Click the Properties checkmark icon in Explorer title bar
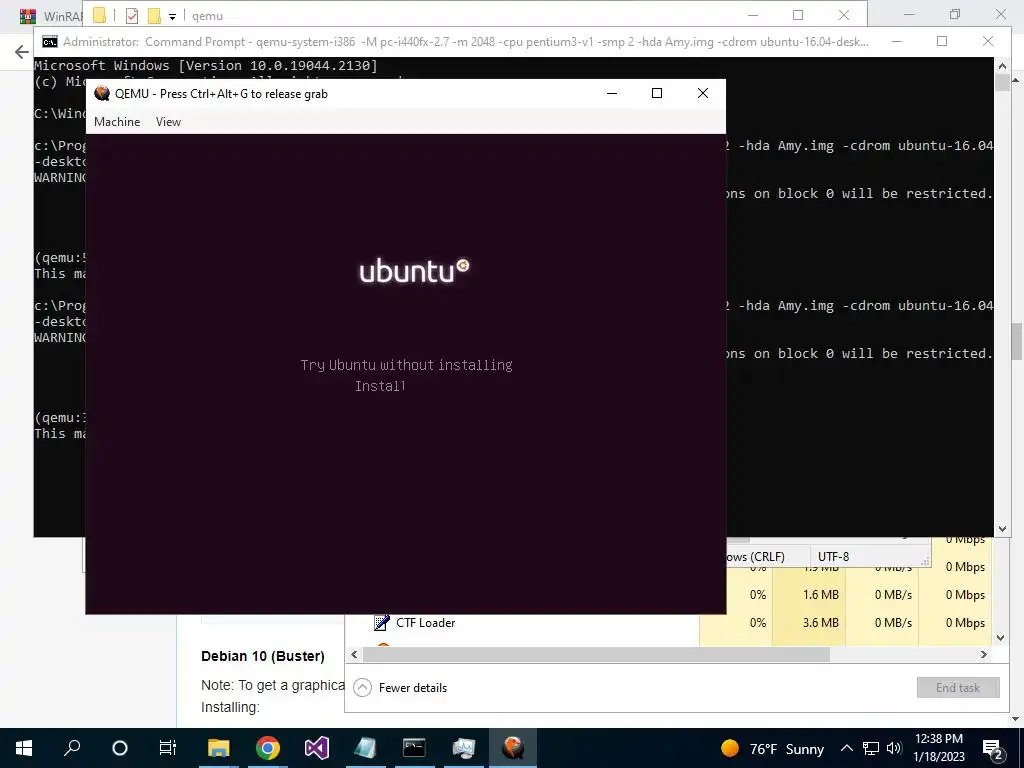 (132, 16)
